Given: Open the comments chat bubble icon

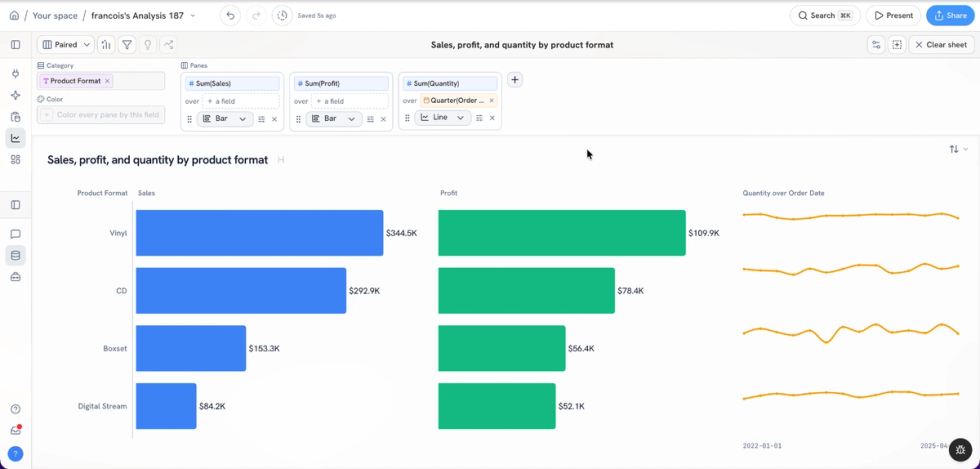Looking at the screenshot, I should (16, 234).
